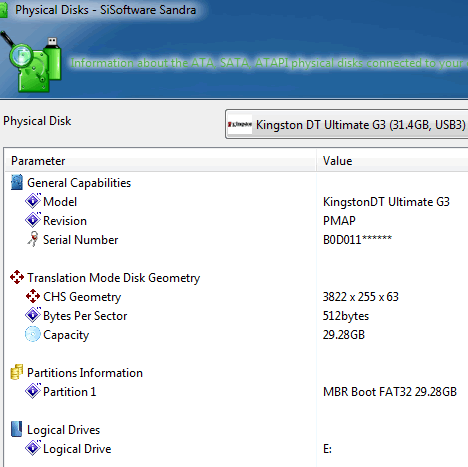The height and width of the screenshot is (467, 468).
Task: Select the Model parameter row
Action: click(x=237, y=202)
